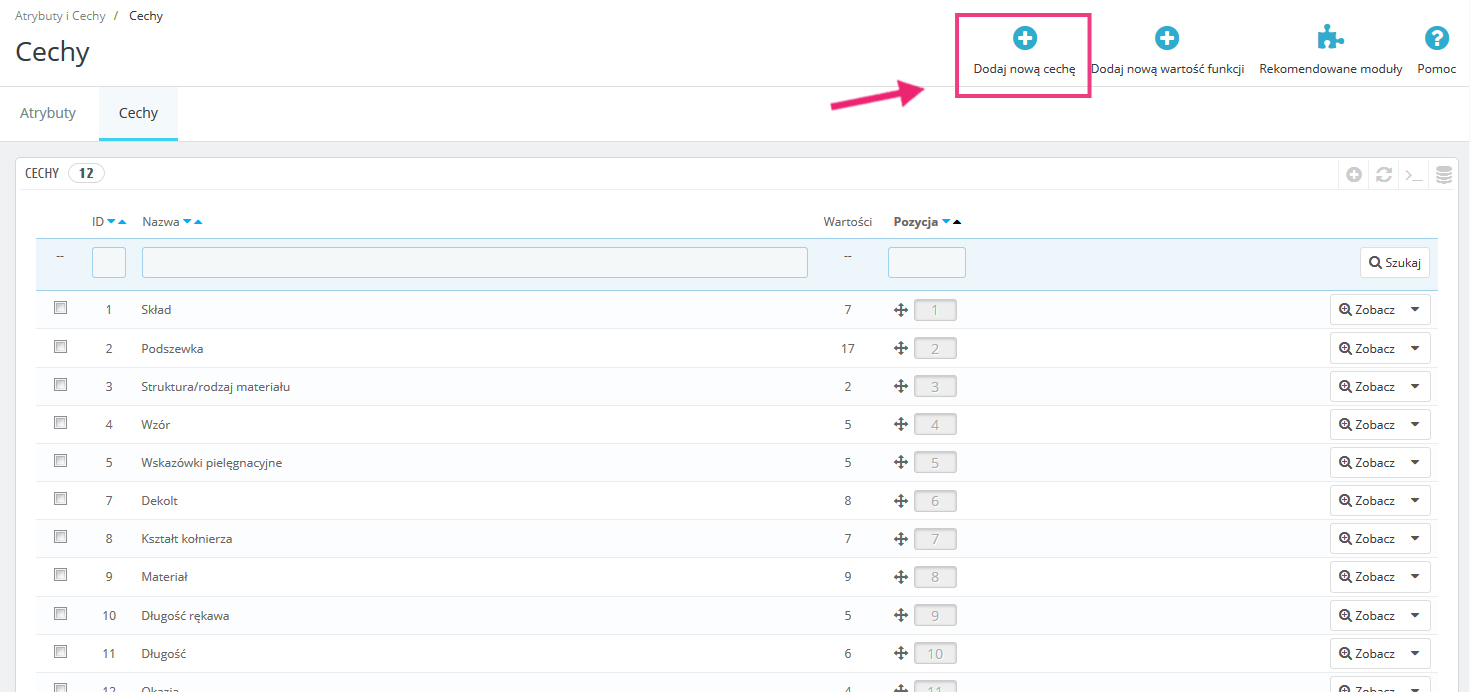Click the show SQL query icon
1470x692 pixels.
1413,175
